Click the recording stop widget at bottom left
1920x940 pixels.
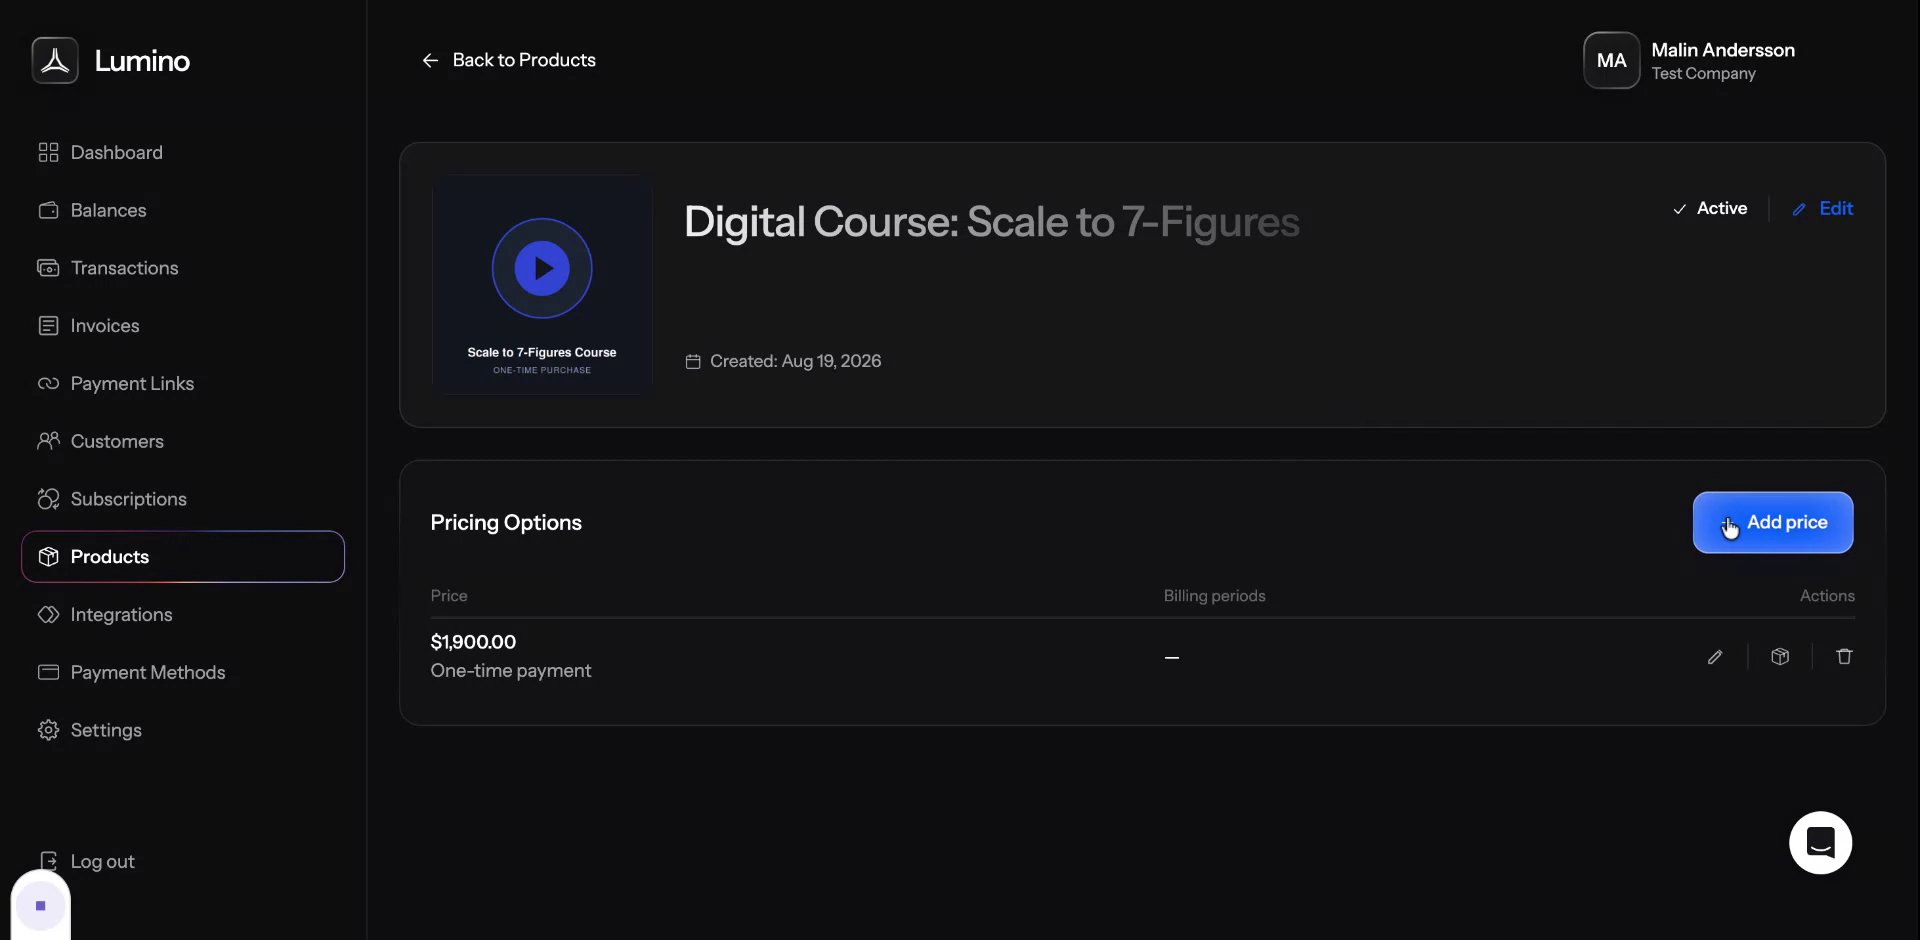point(41,906)
